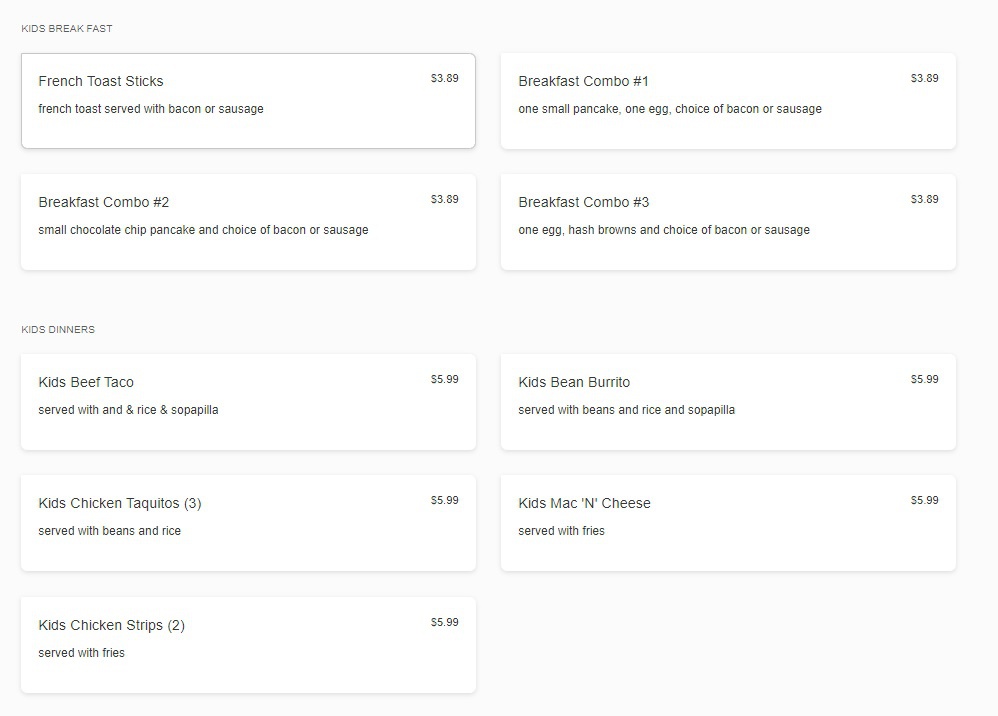Click the "one small pancake, one egg" description
The height and width of the screenshot is (716, 998).
click(x=670, y=109)
